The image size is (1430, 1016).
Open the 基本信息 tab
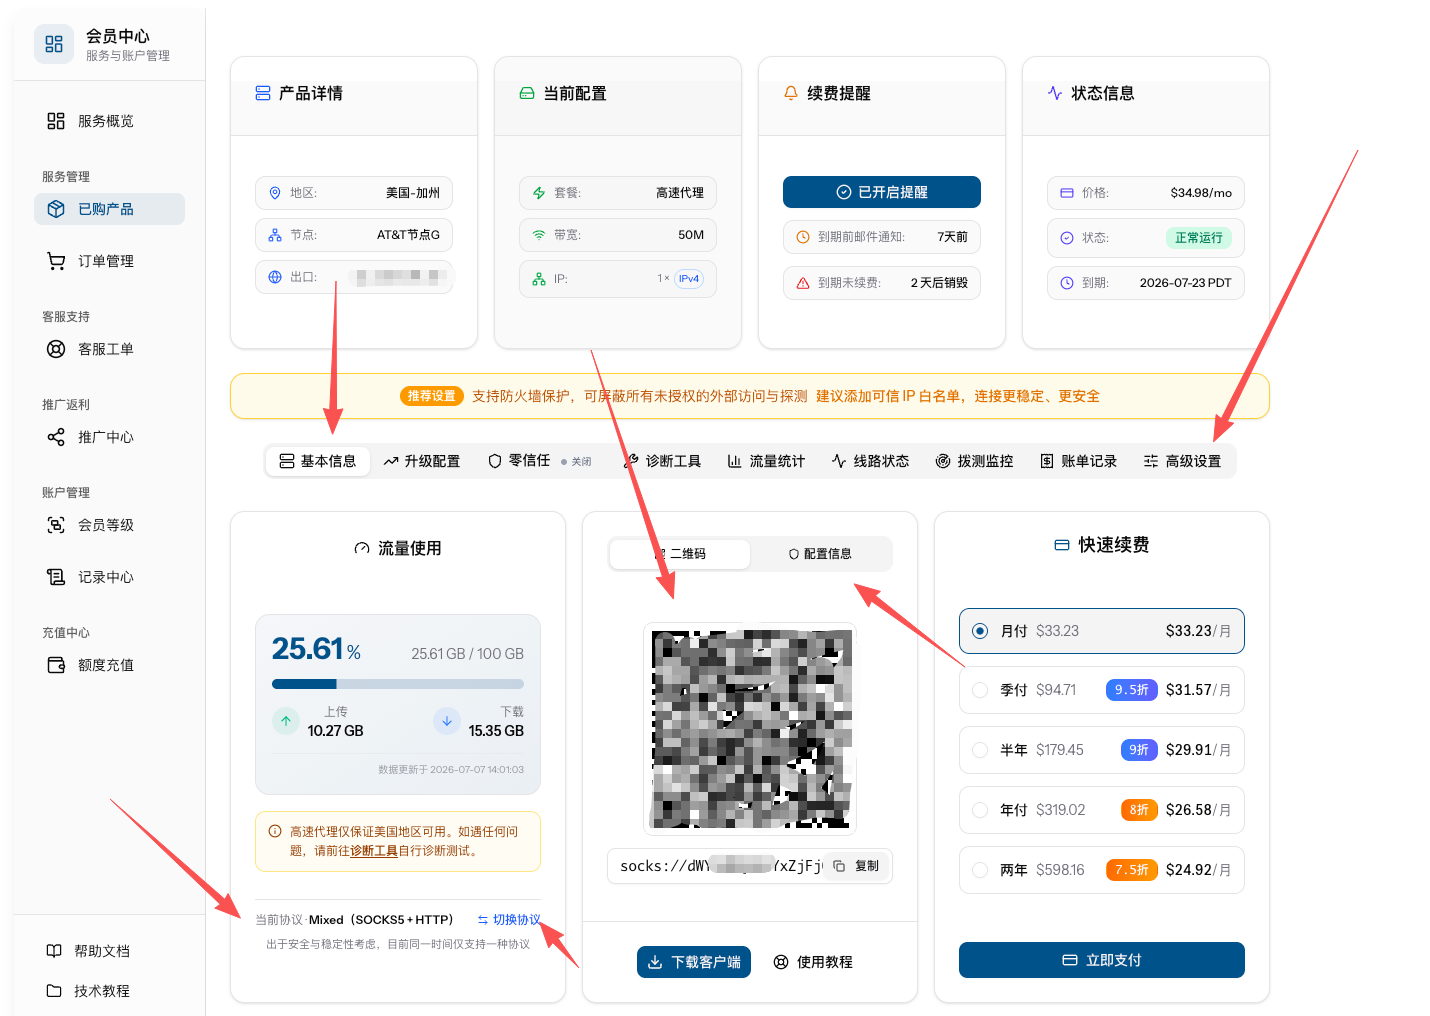pos(318,461)
